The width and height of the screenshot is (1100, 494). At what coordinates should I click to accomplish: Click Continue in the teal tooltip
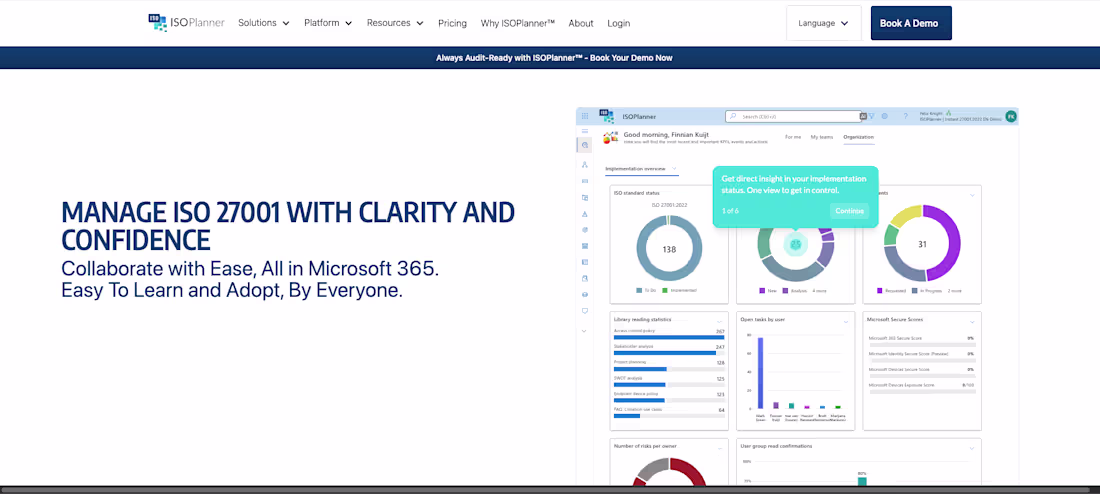[850, 211]
